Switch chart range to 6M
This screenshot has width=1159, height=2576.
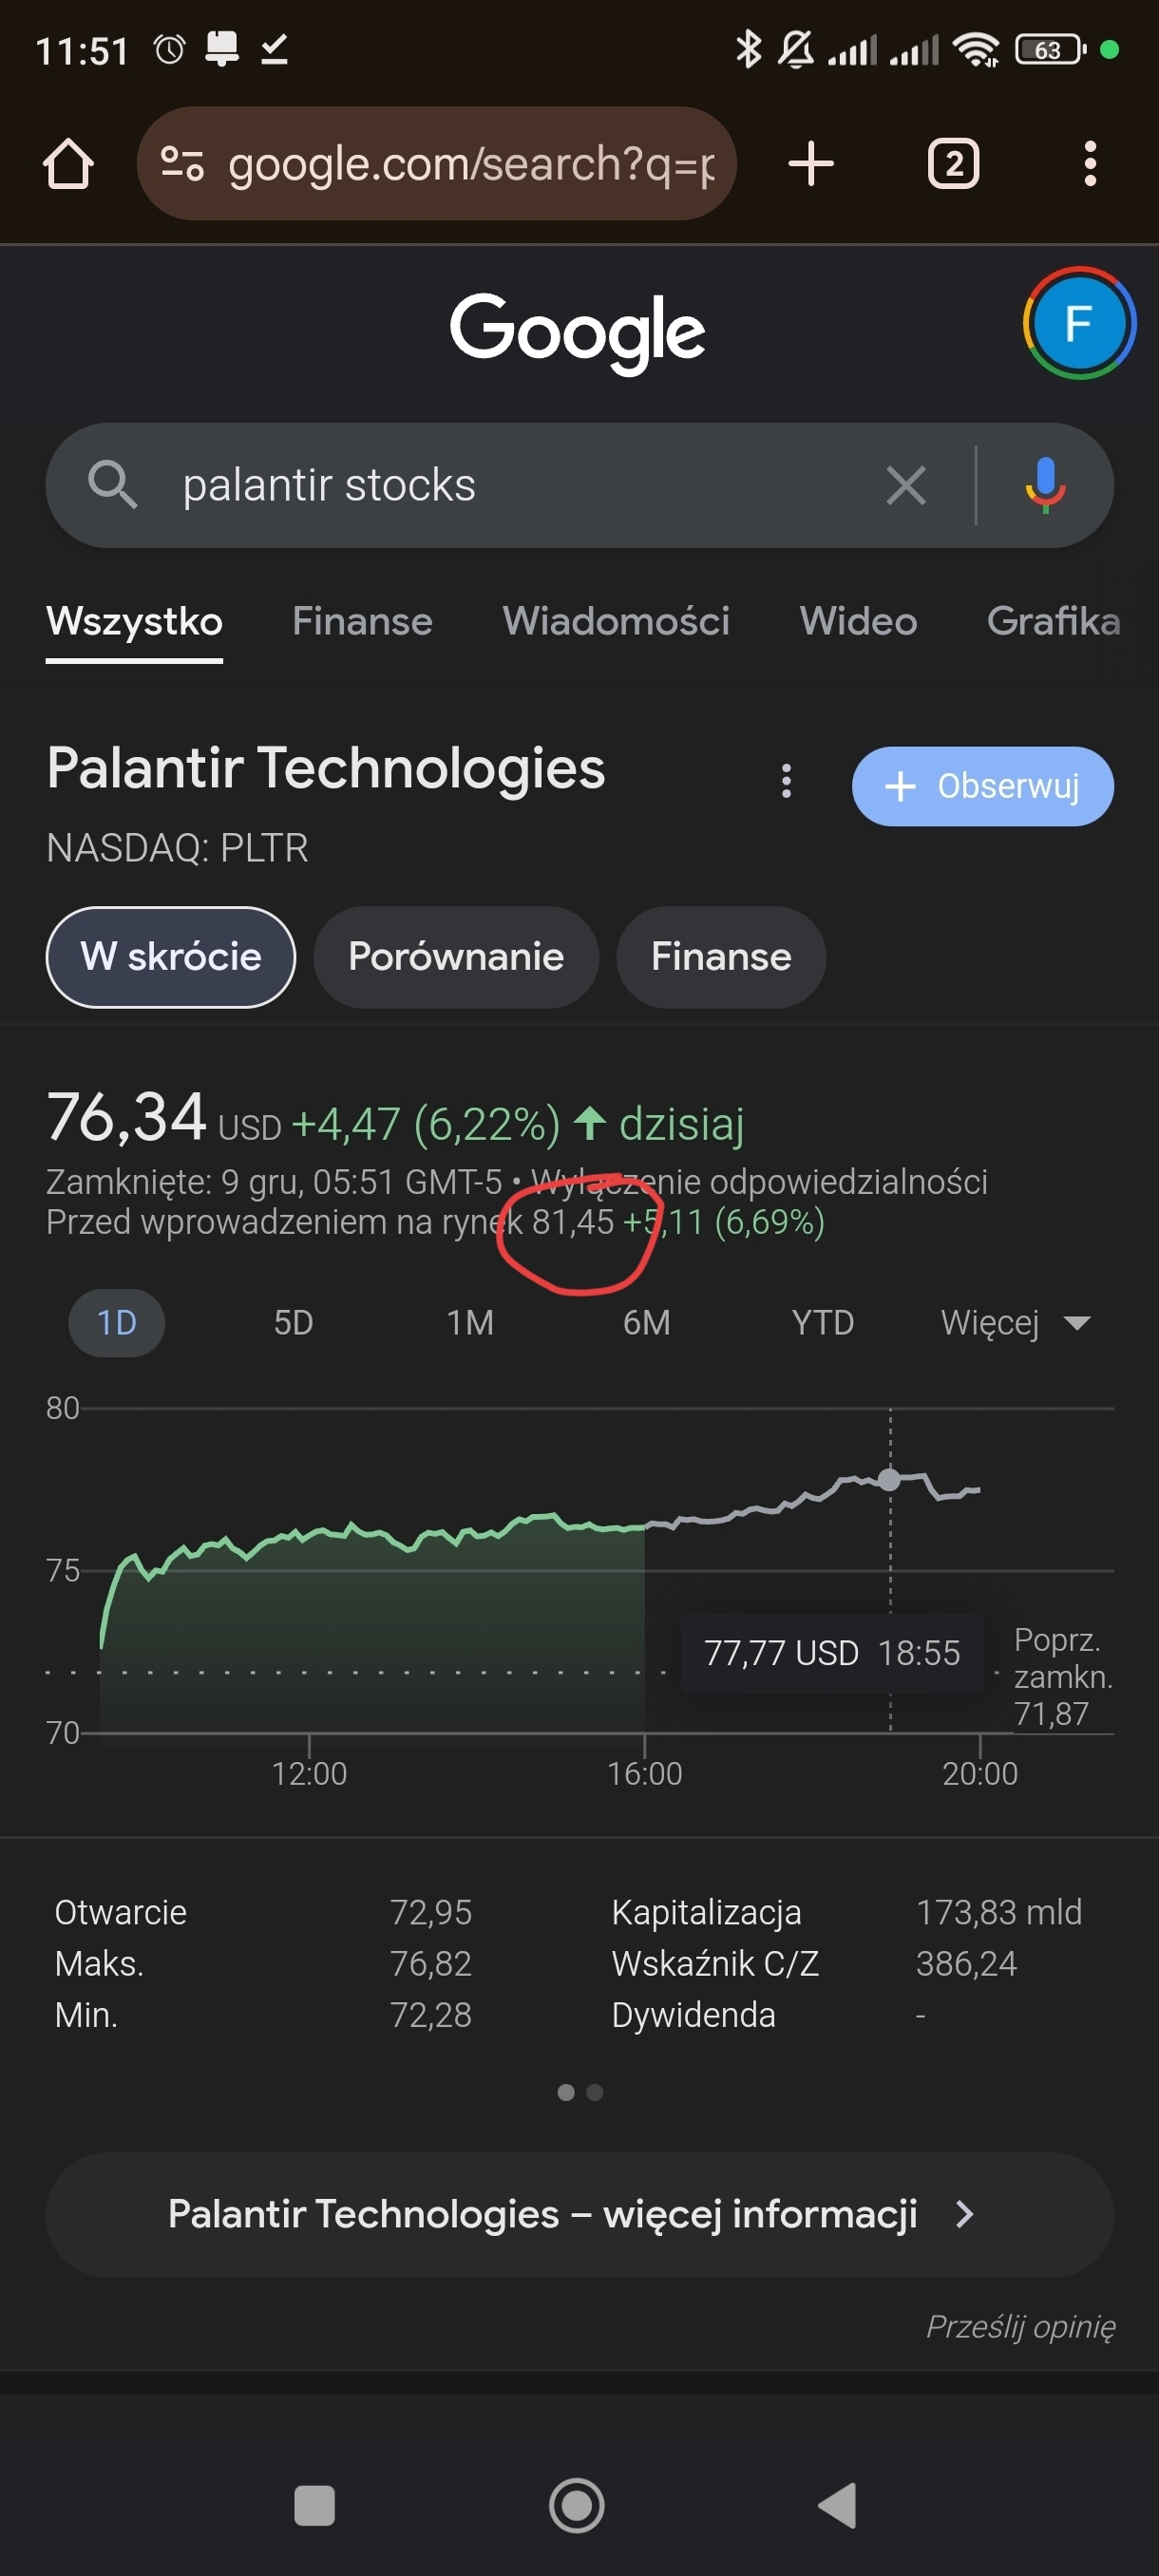pos(646,1323)
